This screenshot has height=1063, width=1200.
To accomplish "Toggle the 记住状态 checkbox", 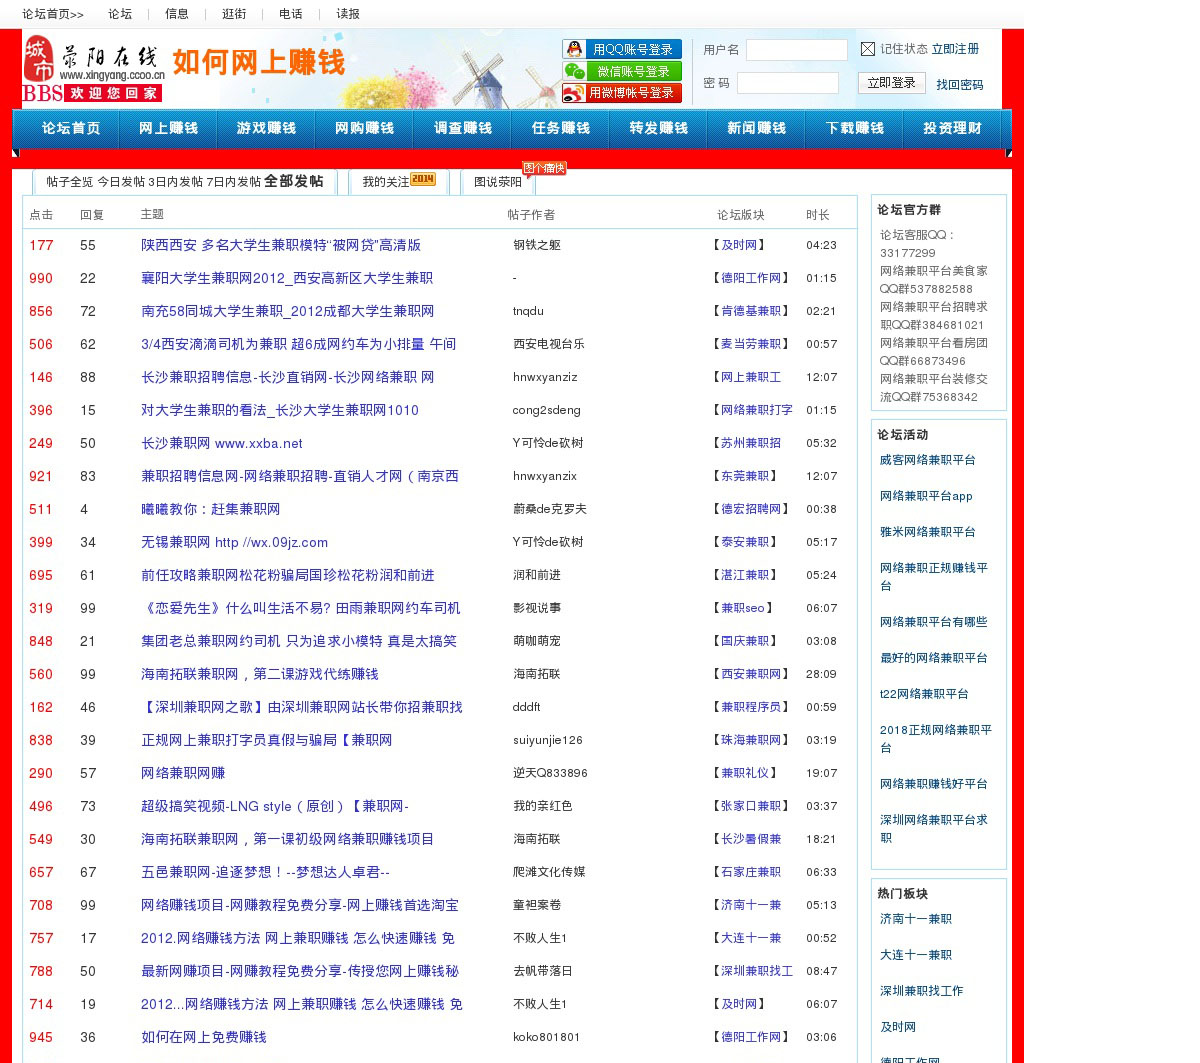I will 868,49.
